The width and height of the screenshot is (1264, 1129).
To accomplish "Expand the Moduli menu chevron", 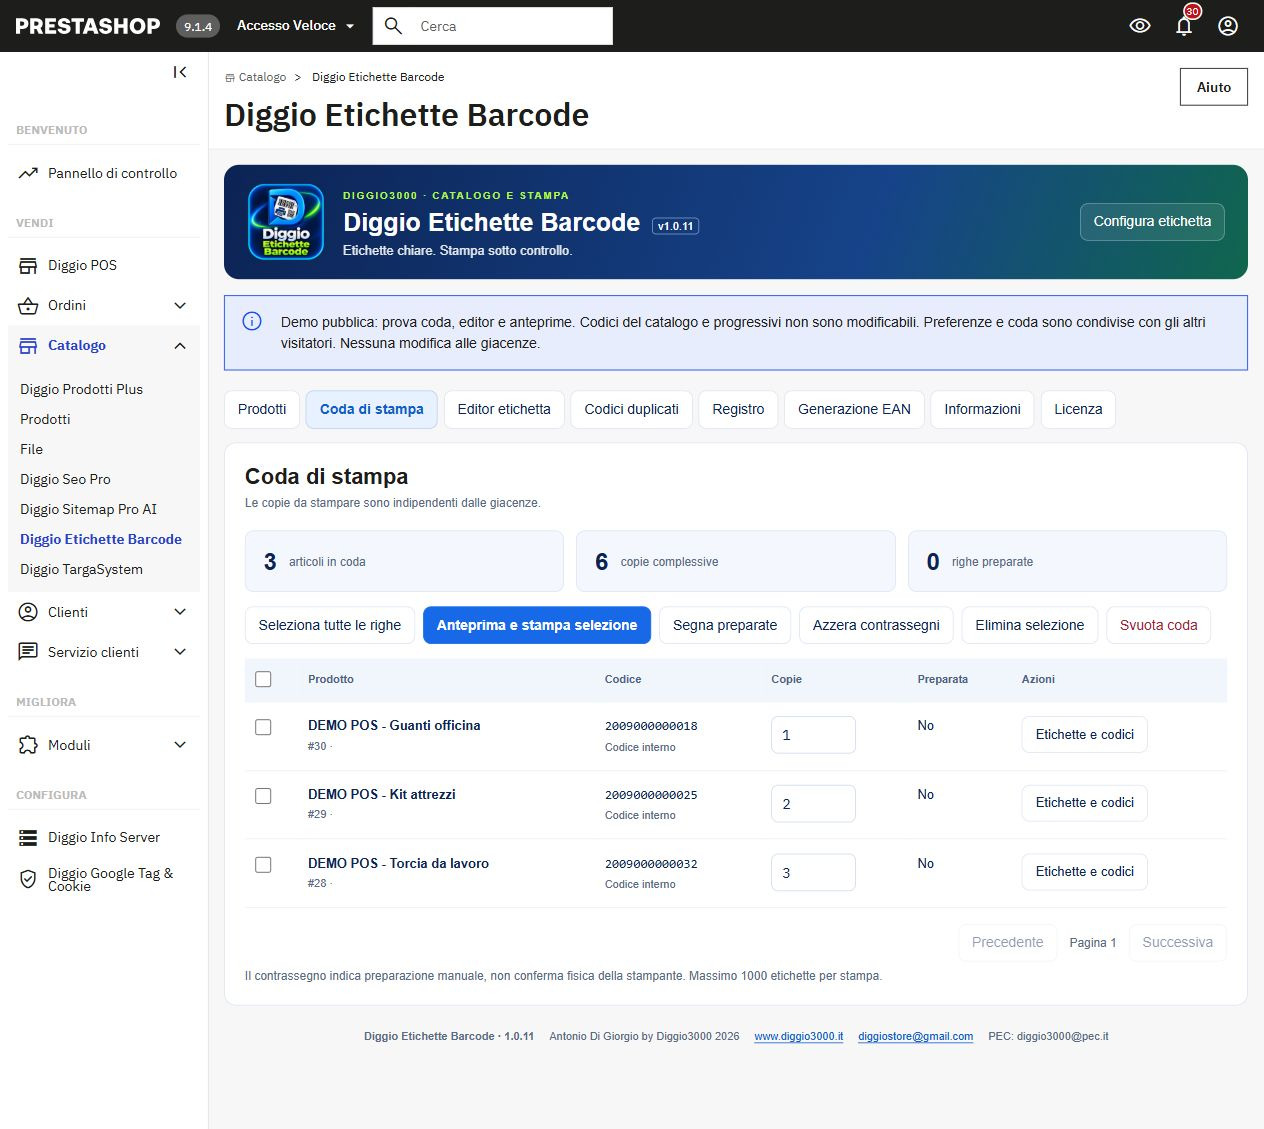I will (180, 745).
